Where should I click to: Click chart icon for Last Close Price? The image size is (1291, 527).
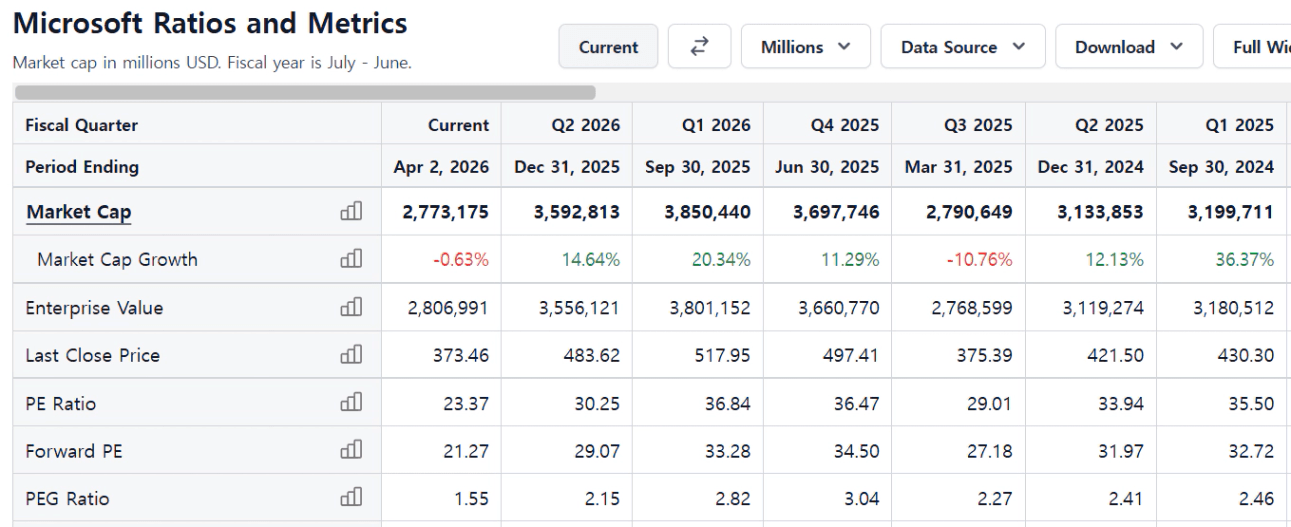tap(351, 355)
